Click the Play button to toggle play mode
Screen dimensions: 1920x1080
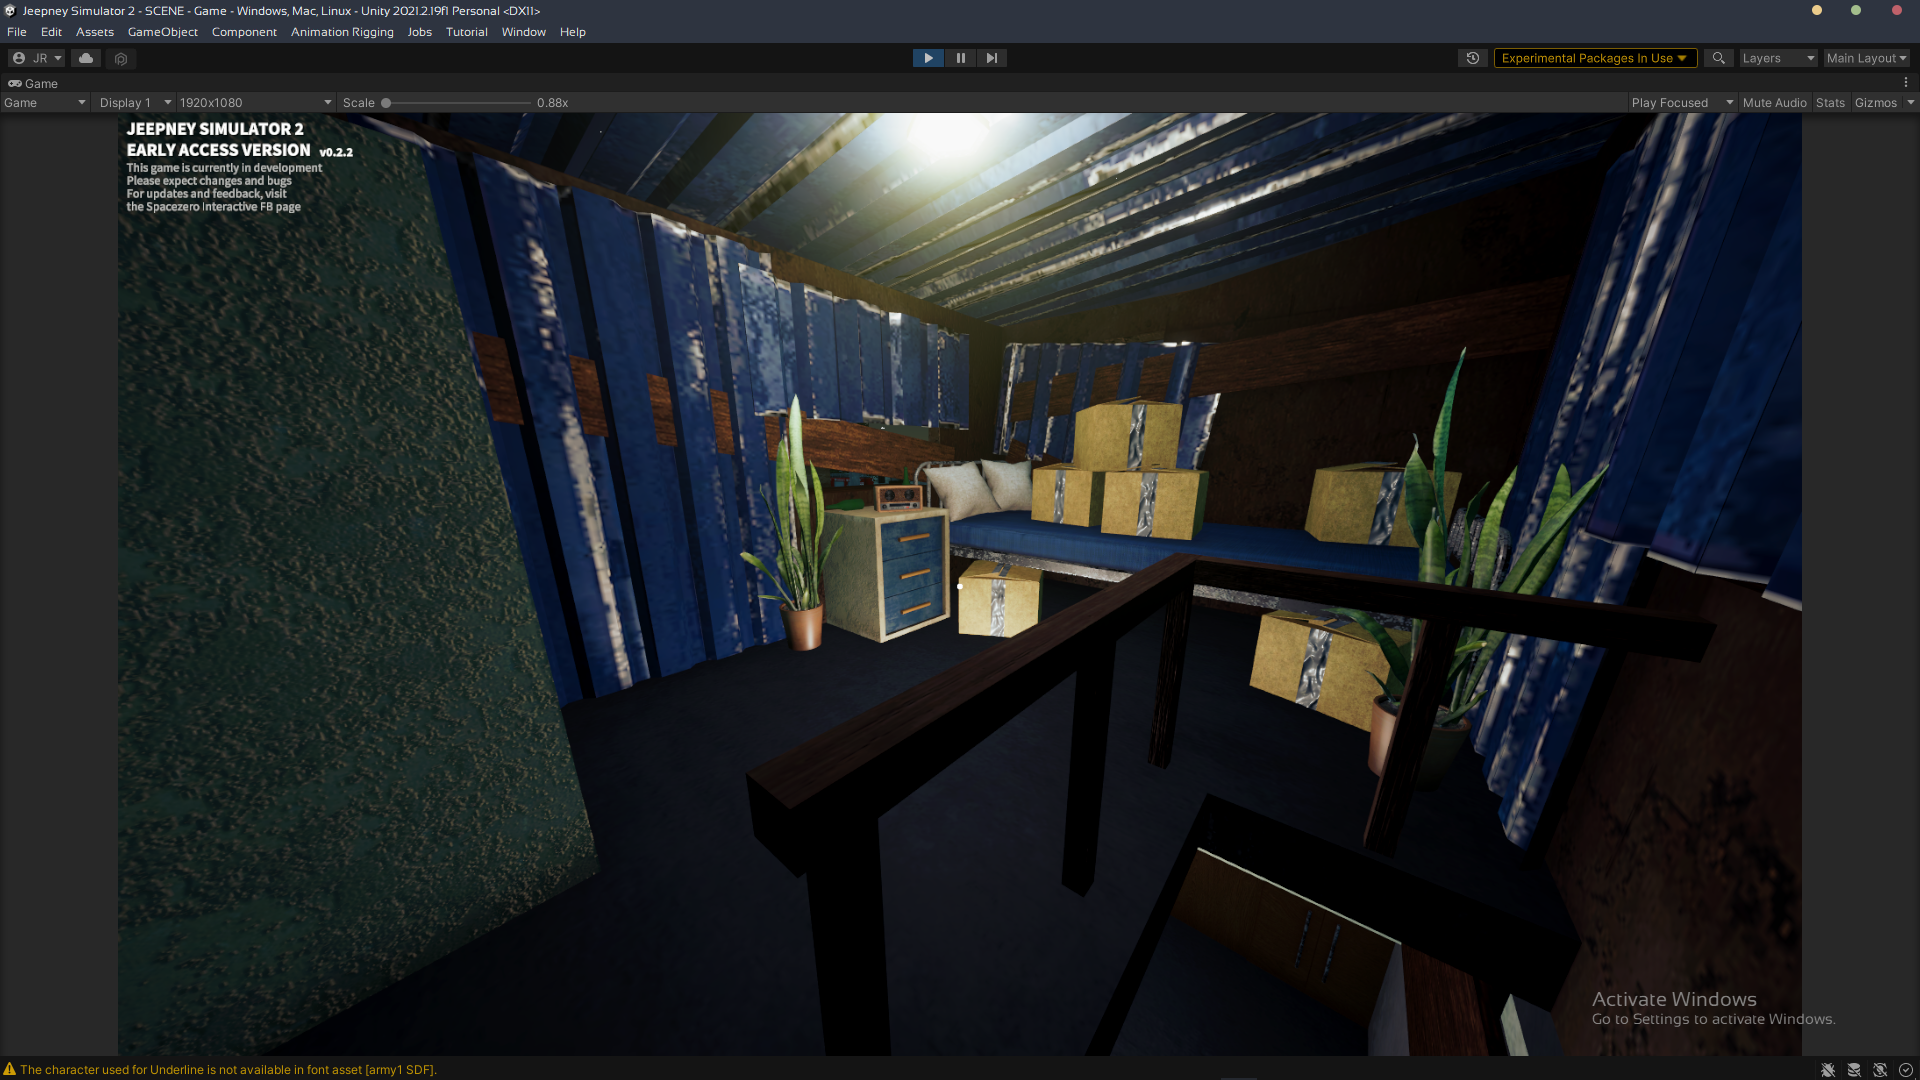coord(928,58)
